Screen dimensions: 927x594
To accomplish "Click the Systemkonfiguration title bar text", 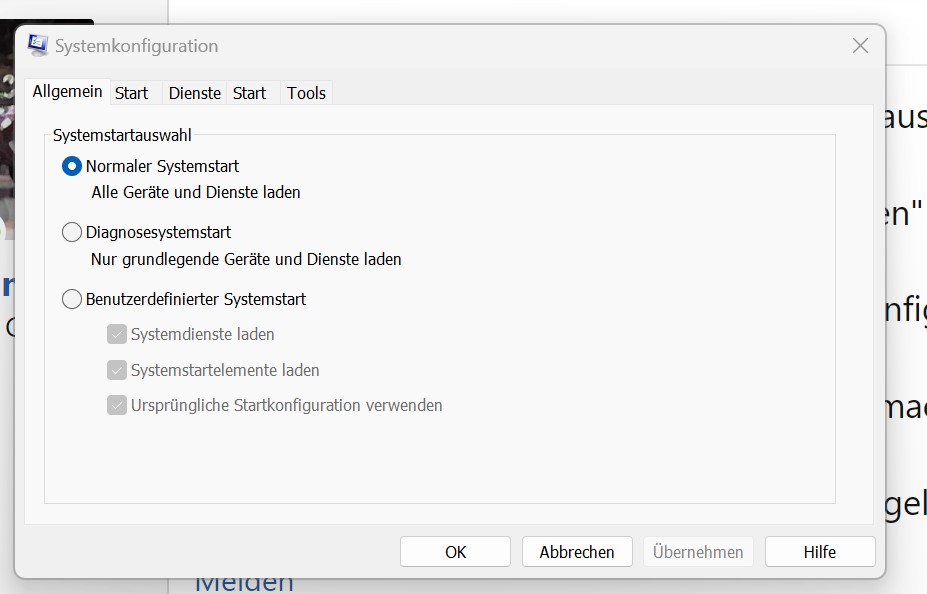I will pyautogui.click(x=137, y=46).
